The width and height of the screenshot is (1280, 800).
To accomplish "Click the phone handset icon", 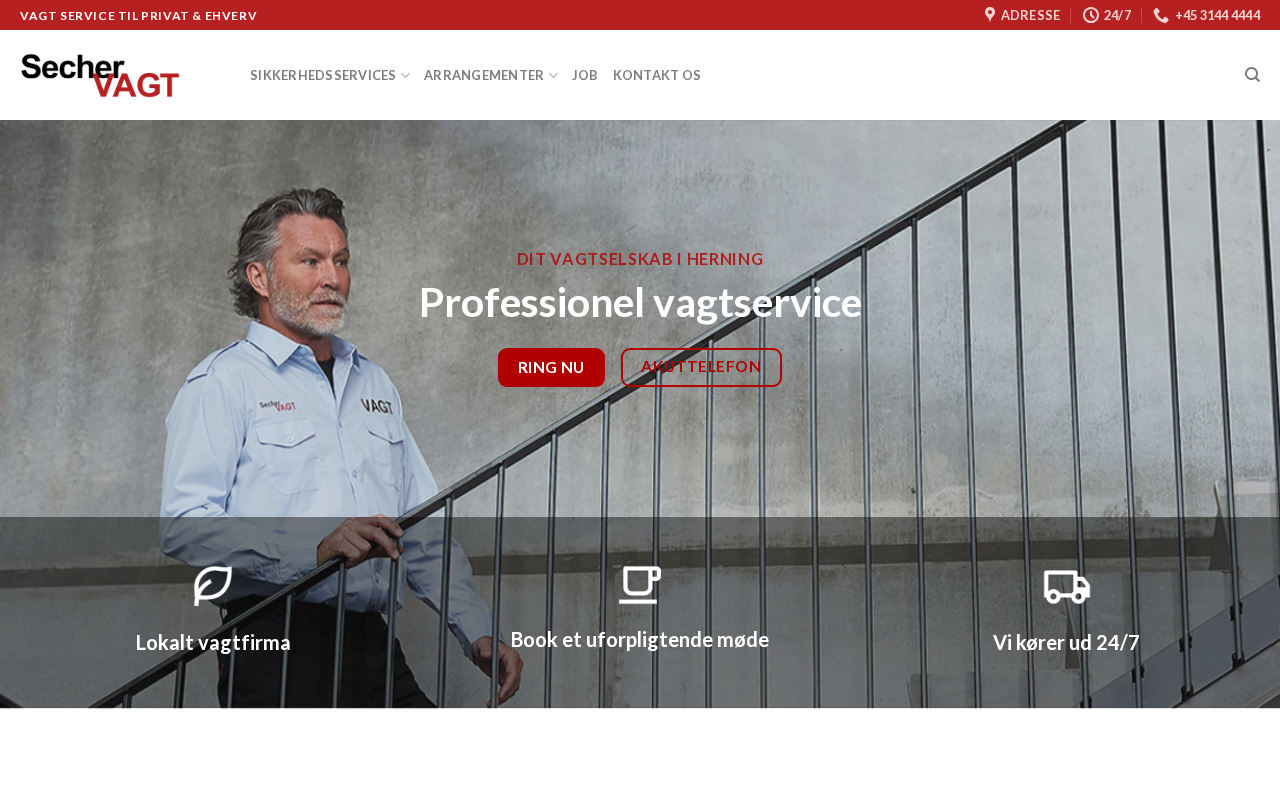I will 1161,15.
